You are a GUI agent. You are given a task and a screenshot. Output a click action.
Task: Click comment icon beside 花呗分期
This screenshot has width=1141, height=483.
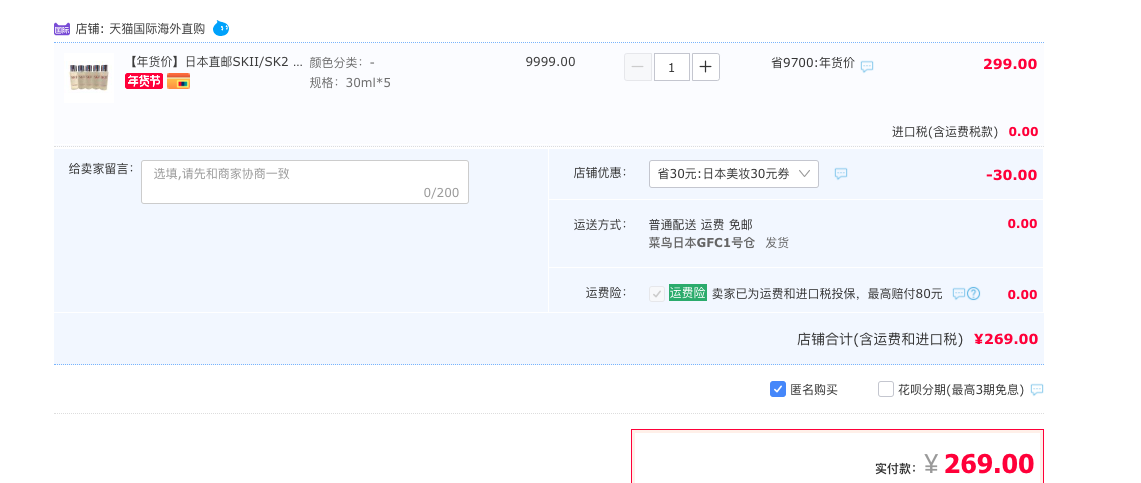pos(1037,389)
